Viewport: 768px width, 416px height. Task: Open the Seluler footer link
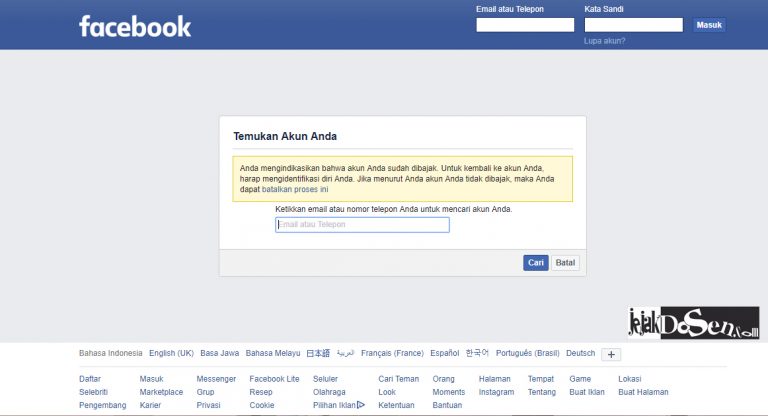325,379
